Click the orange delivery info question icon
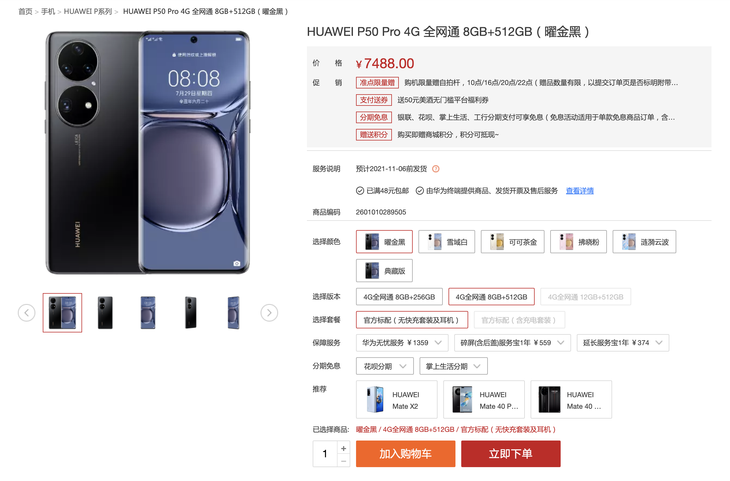Image resolution: width=730 pixels, height=481 pixels. click(436, 169)
